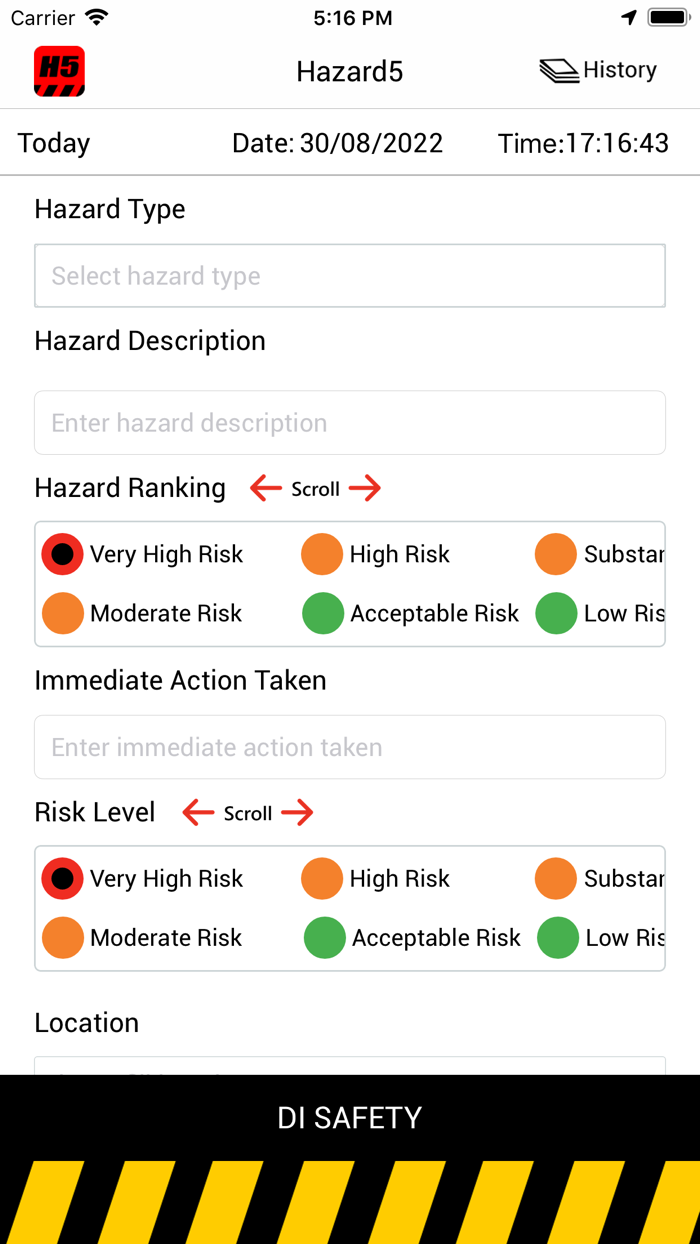Click the right red scroll arrow beside Risk Level
The height and width of the screenshot is (1244, 700).
(296, 813)
